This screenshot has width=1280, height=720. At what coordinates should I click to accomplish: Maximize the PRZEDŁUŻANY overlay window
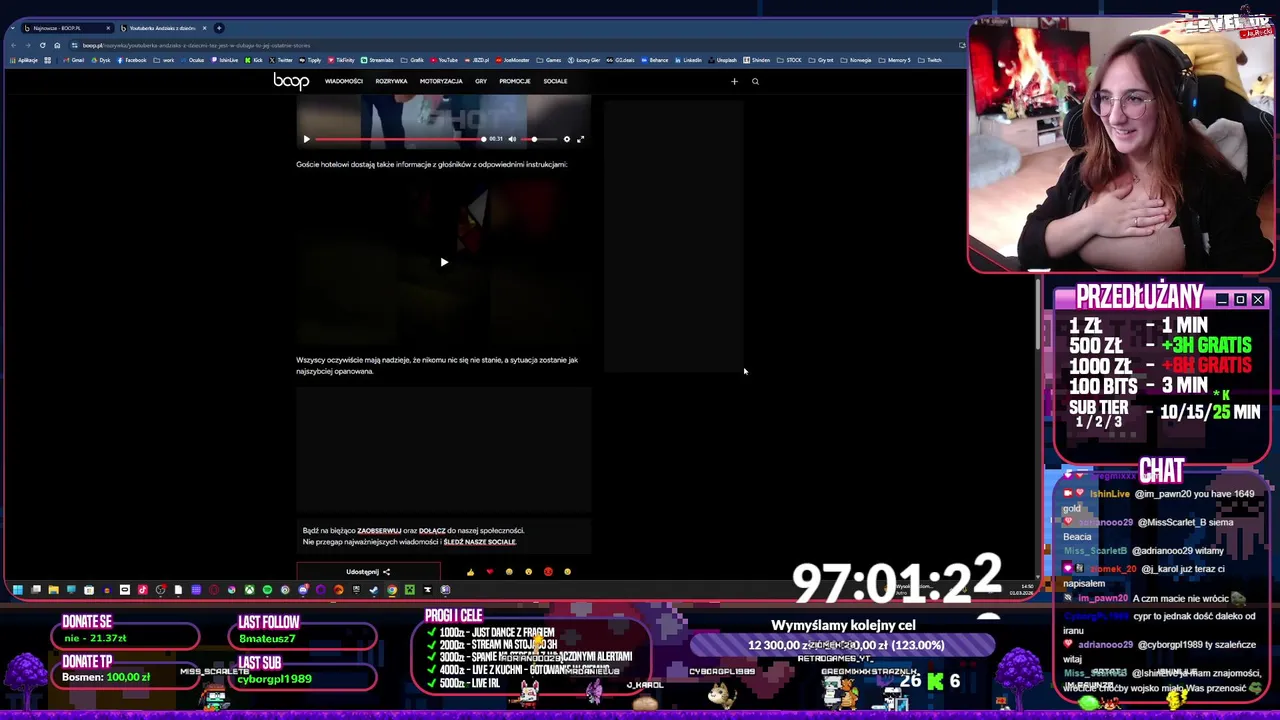(x=1240, y=300)
